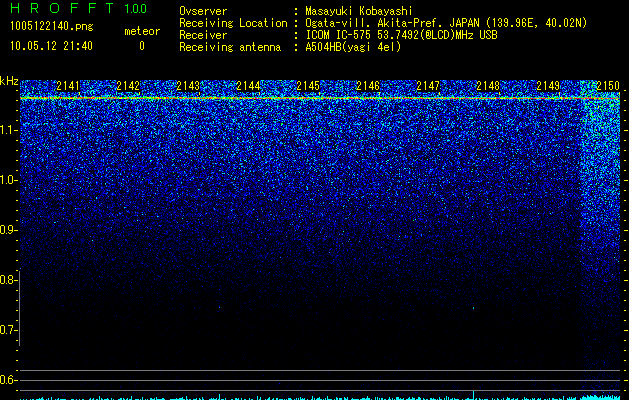Screen dimensions: 629x400
Task: Click the 0.7 frequency axis label
Action: click(x=8, y=330)
